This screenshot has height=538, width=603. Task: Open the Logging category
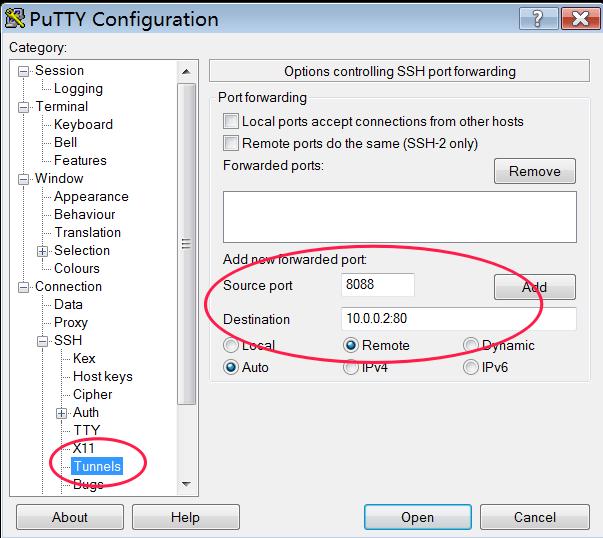pos(78,88)
